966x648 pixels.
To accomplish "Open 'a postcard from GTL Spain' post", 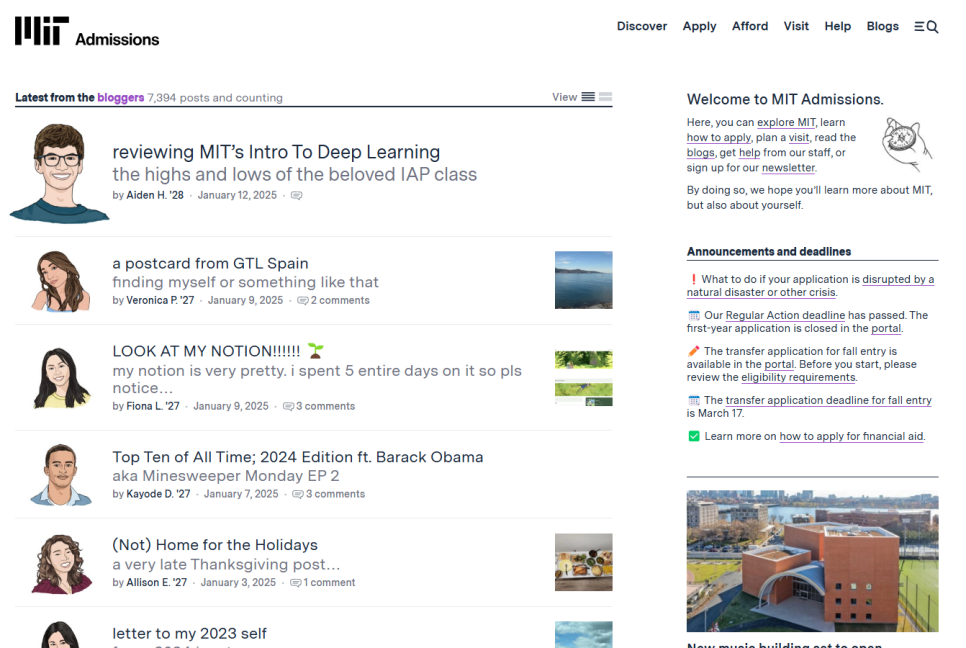I will (x=210, y=263).
